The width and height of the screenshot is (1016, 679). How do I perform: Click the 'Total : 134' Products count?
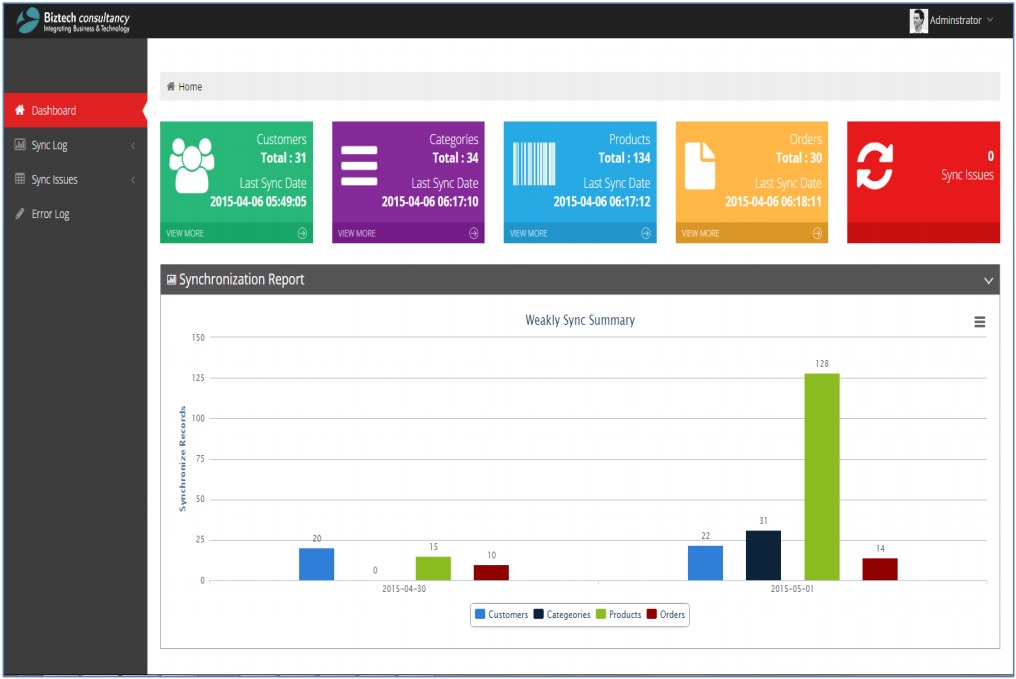tap(624, 157)
